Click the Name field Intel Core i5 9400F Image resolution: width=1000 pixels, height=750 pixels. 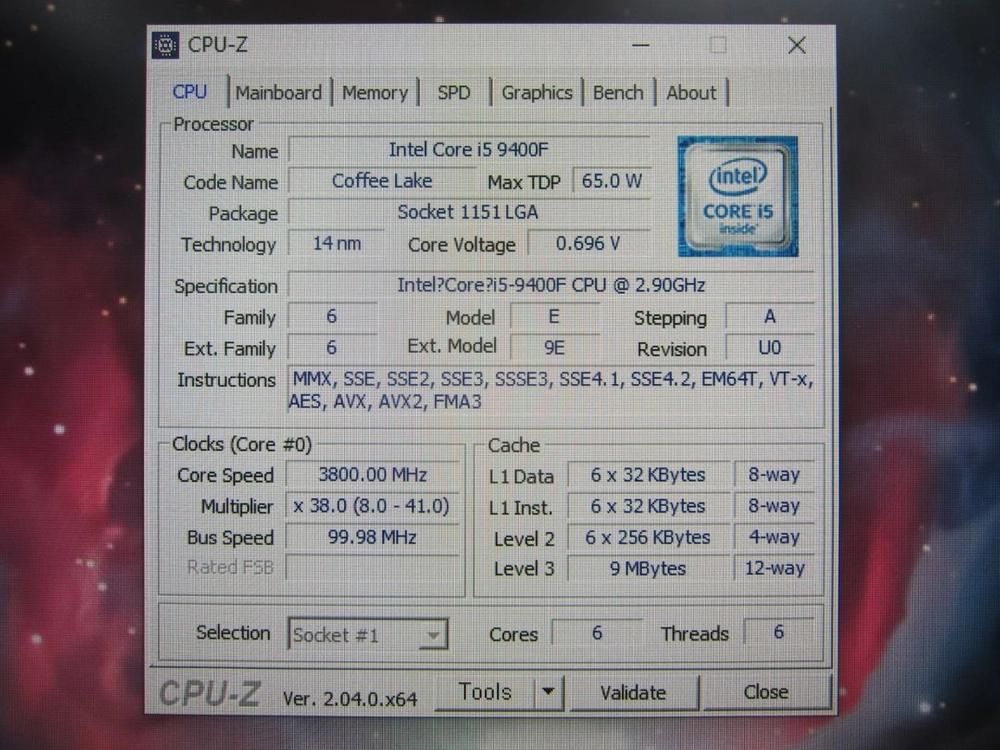tap(469, 150)
